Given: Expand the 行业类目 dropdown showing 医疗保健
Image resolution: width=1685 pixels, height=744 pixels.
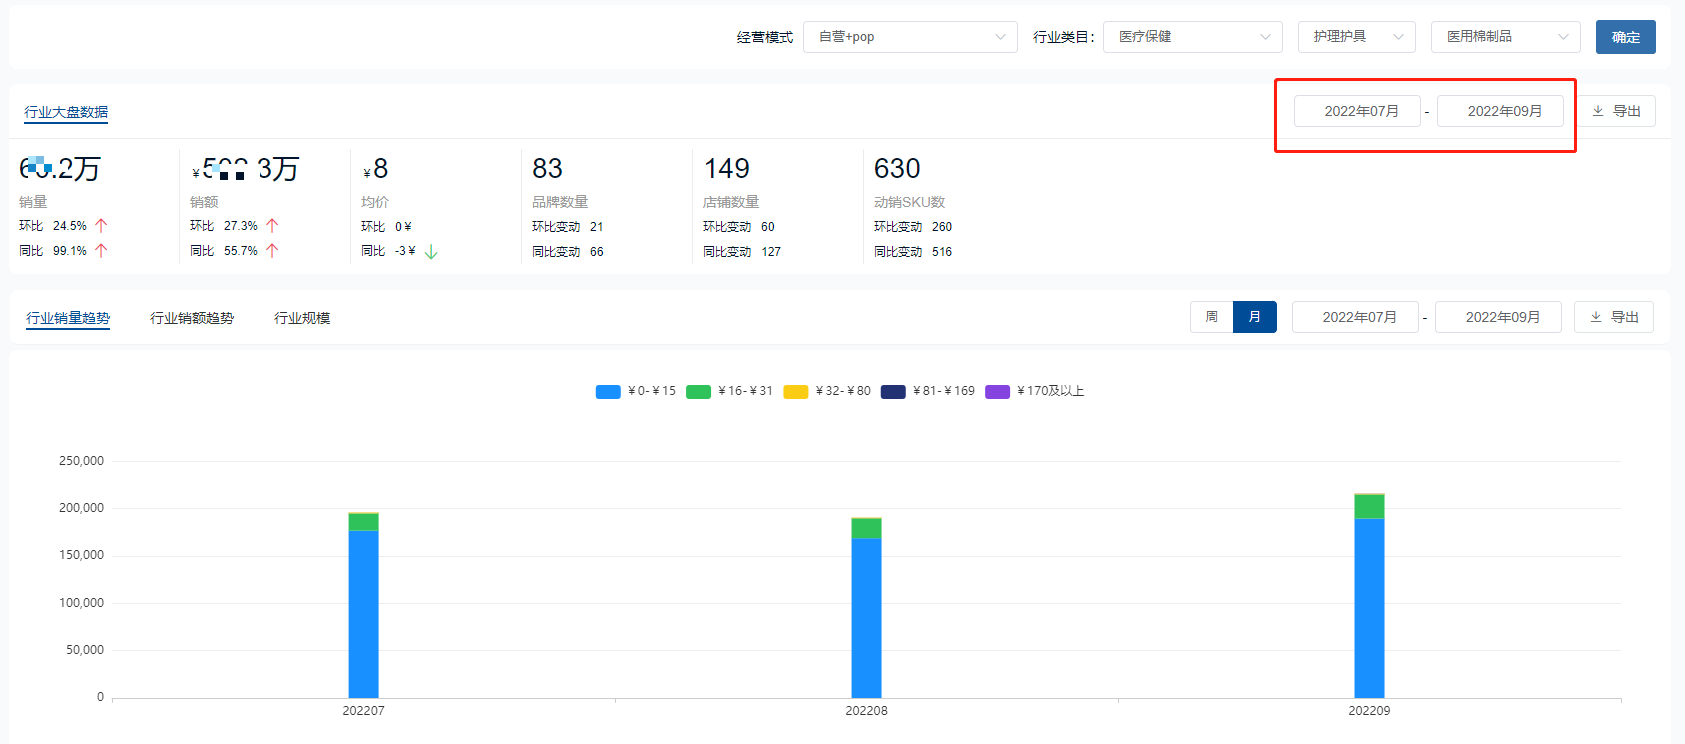Looking at the screenshot, I should tap(1192, 37).
